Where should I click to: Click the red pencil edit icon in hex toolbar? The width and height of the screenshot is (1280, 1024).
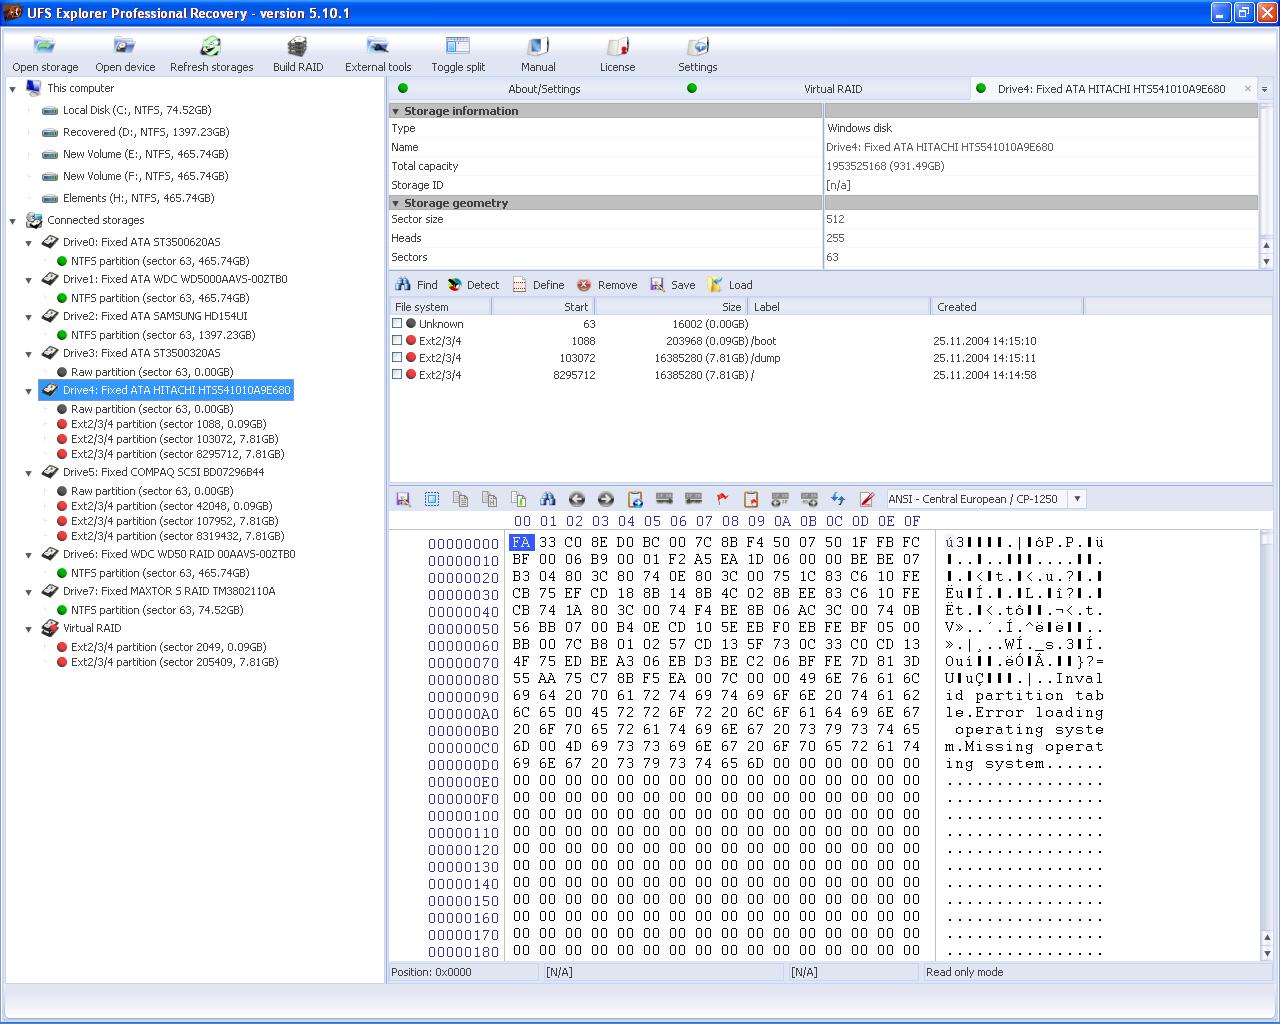point(867,499)
